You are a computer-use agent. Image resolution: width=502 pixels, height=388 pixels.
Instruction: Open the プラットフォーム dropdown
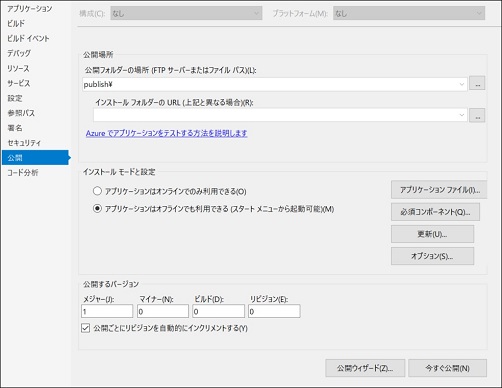pos(409,14)
